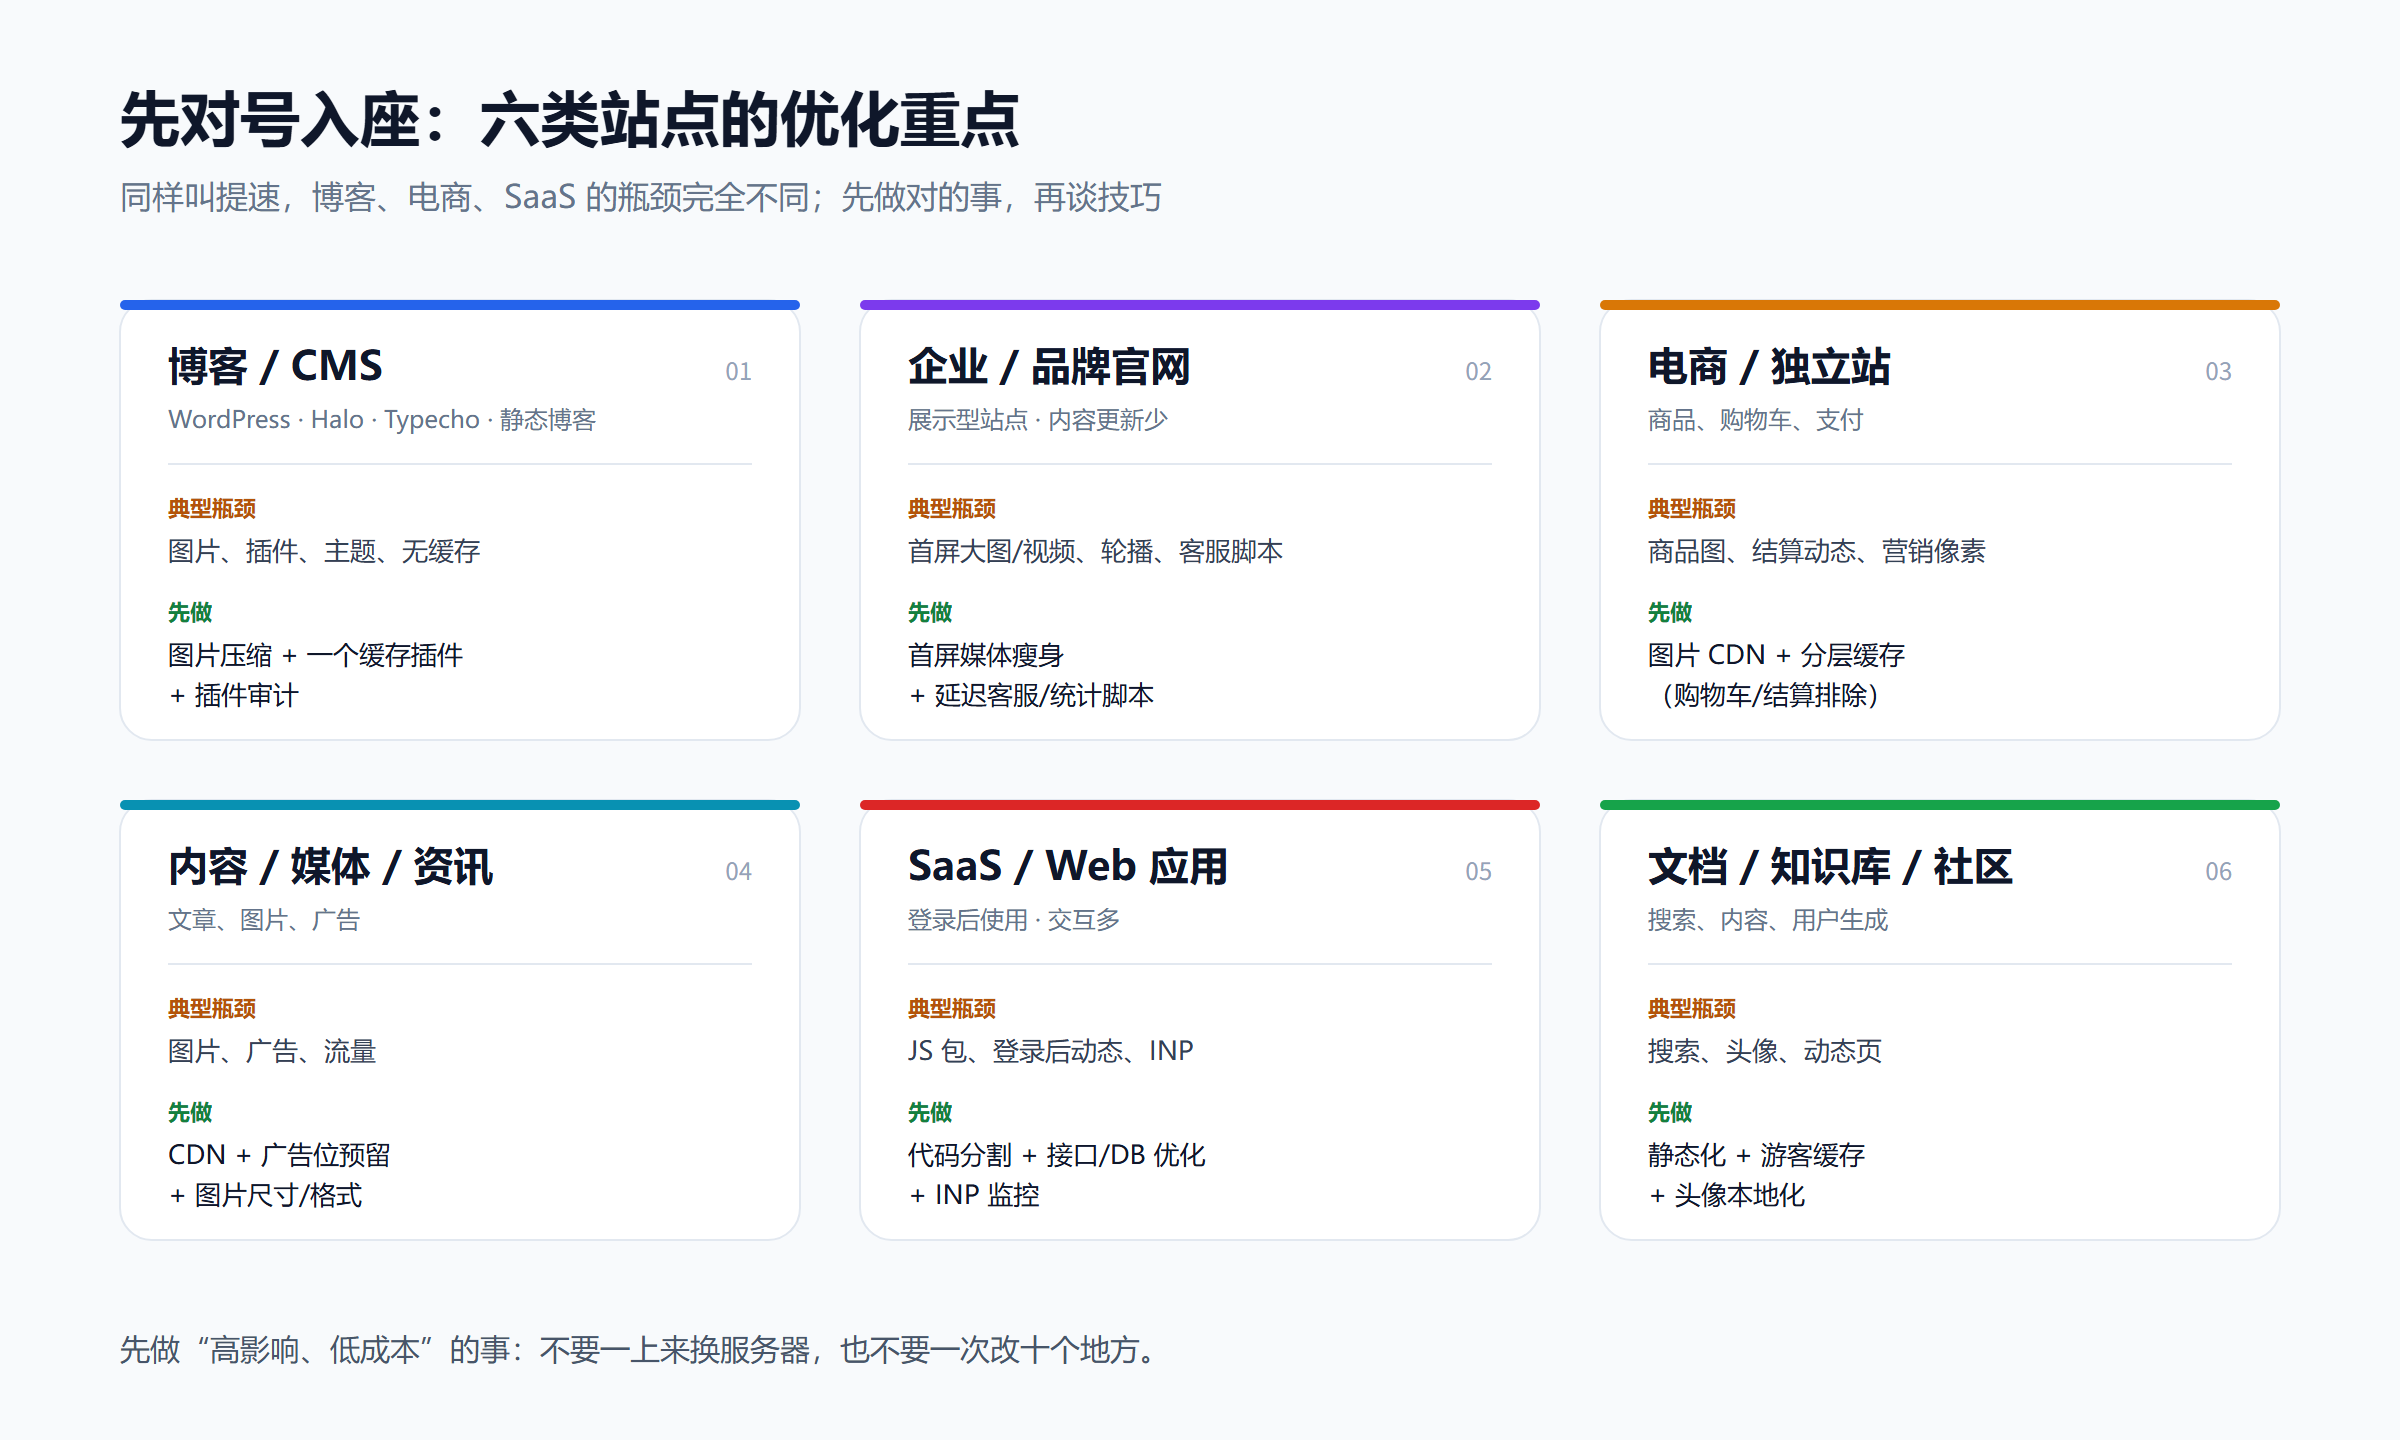Click the line （购物车/结算排除）
2400x1440 pixels.
coord(1769,695)
